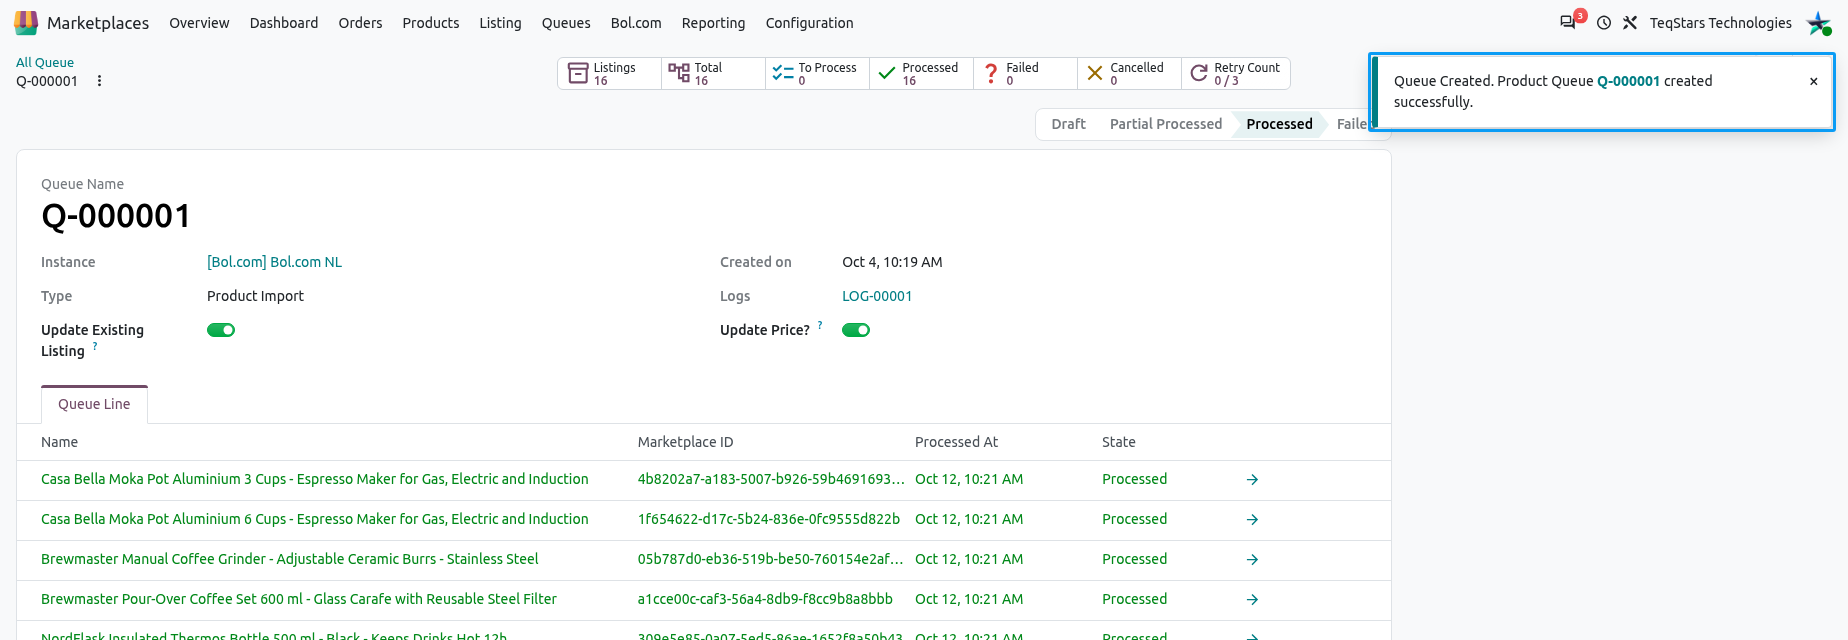Viewport: 1848px width, 640px height.
Task: Open the Overview menu
Action: pos(199,23)
